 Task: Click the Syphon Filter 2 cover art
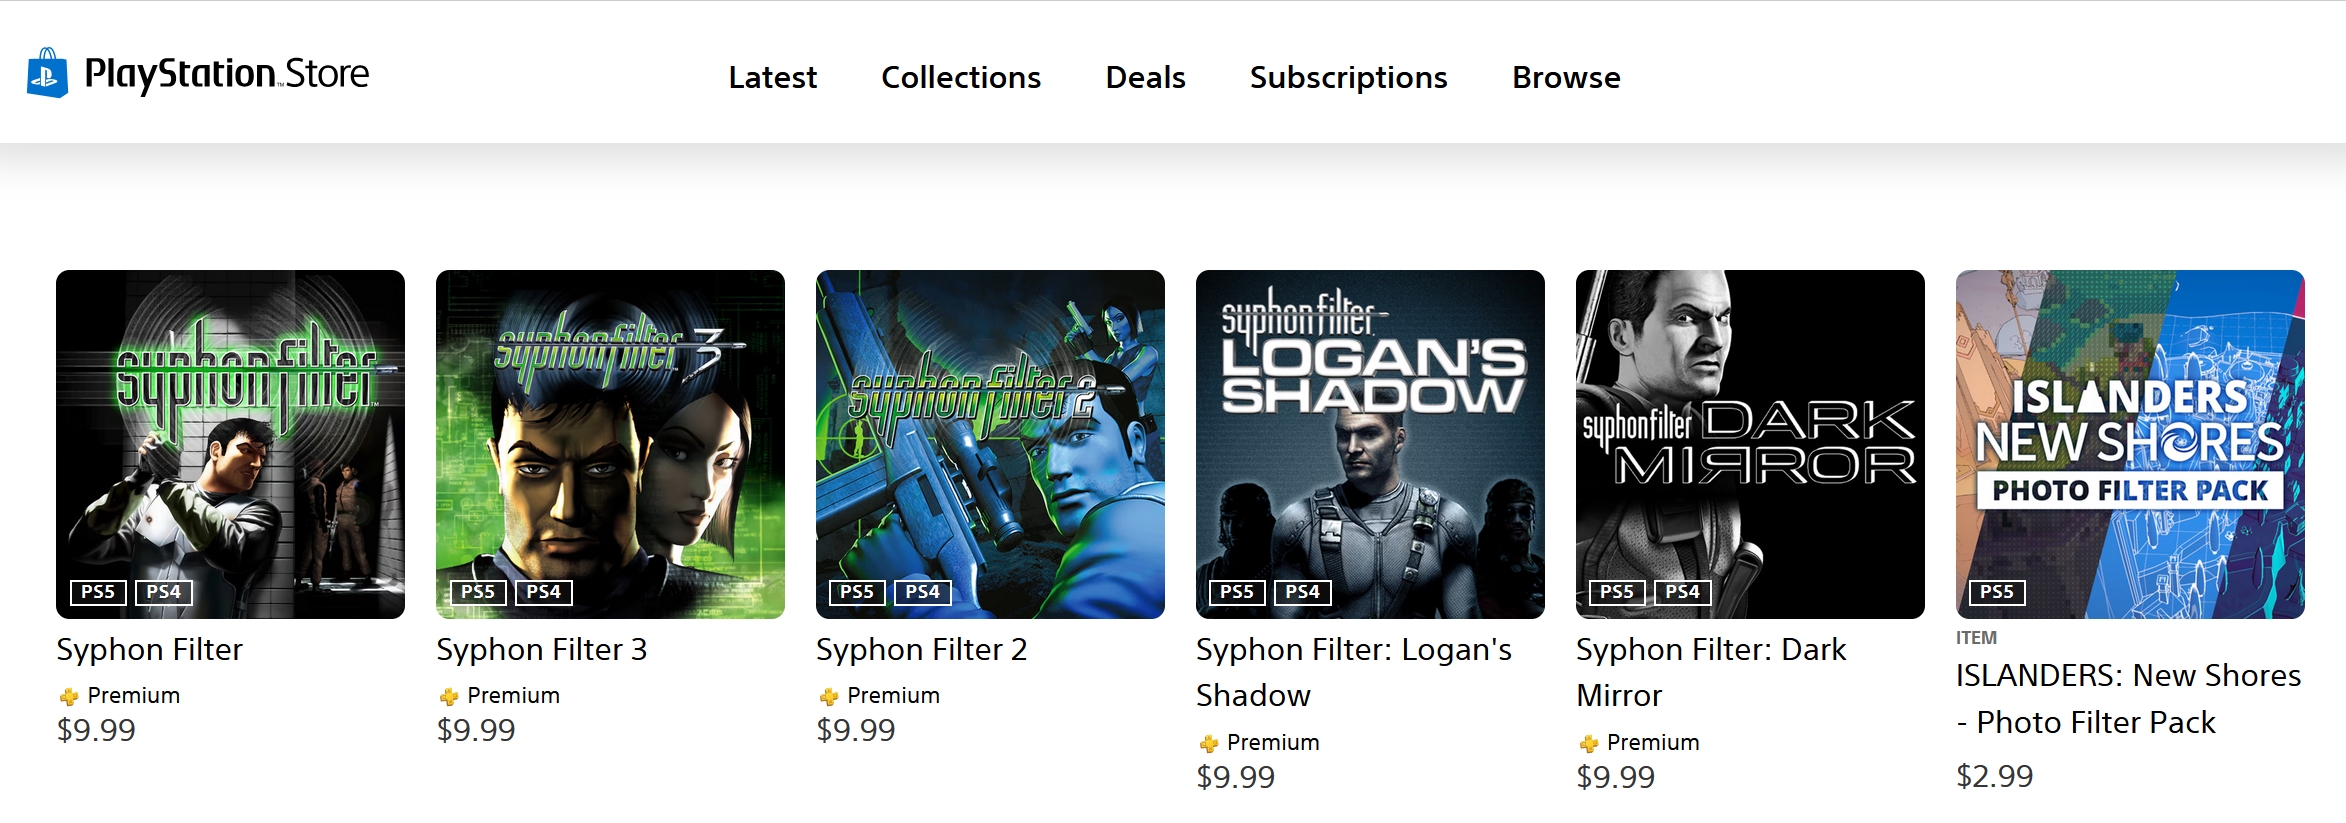pyautogui.click(x=990, y=444)
